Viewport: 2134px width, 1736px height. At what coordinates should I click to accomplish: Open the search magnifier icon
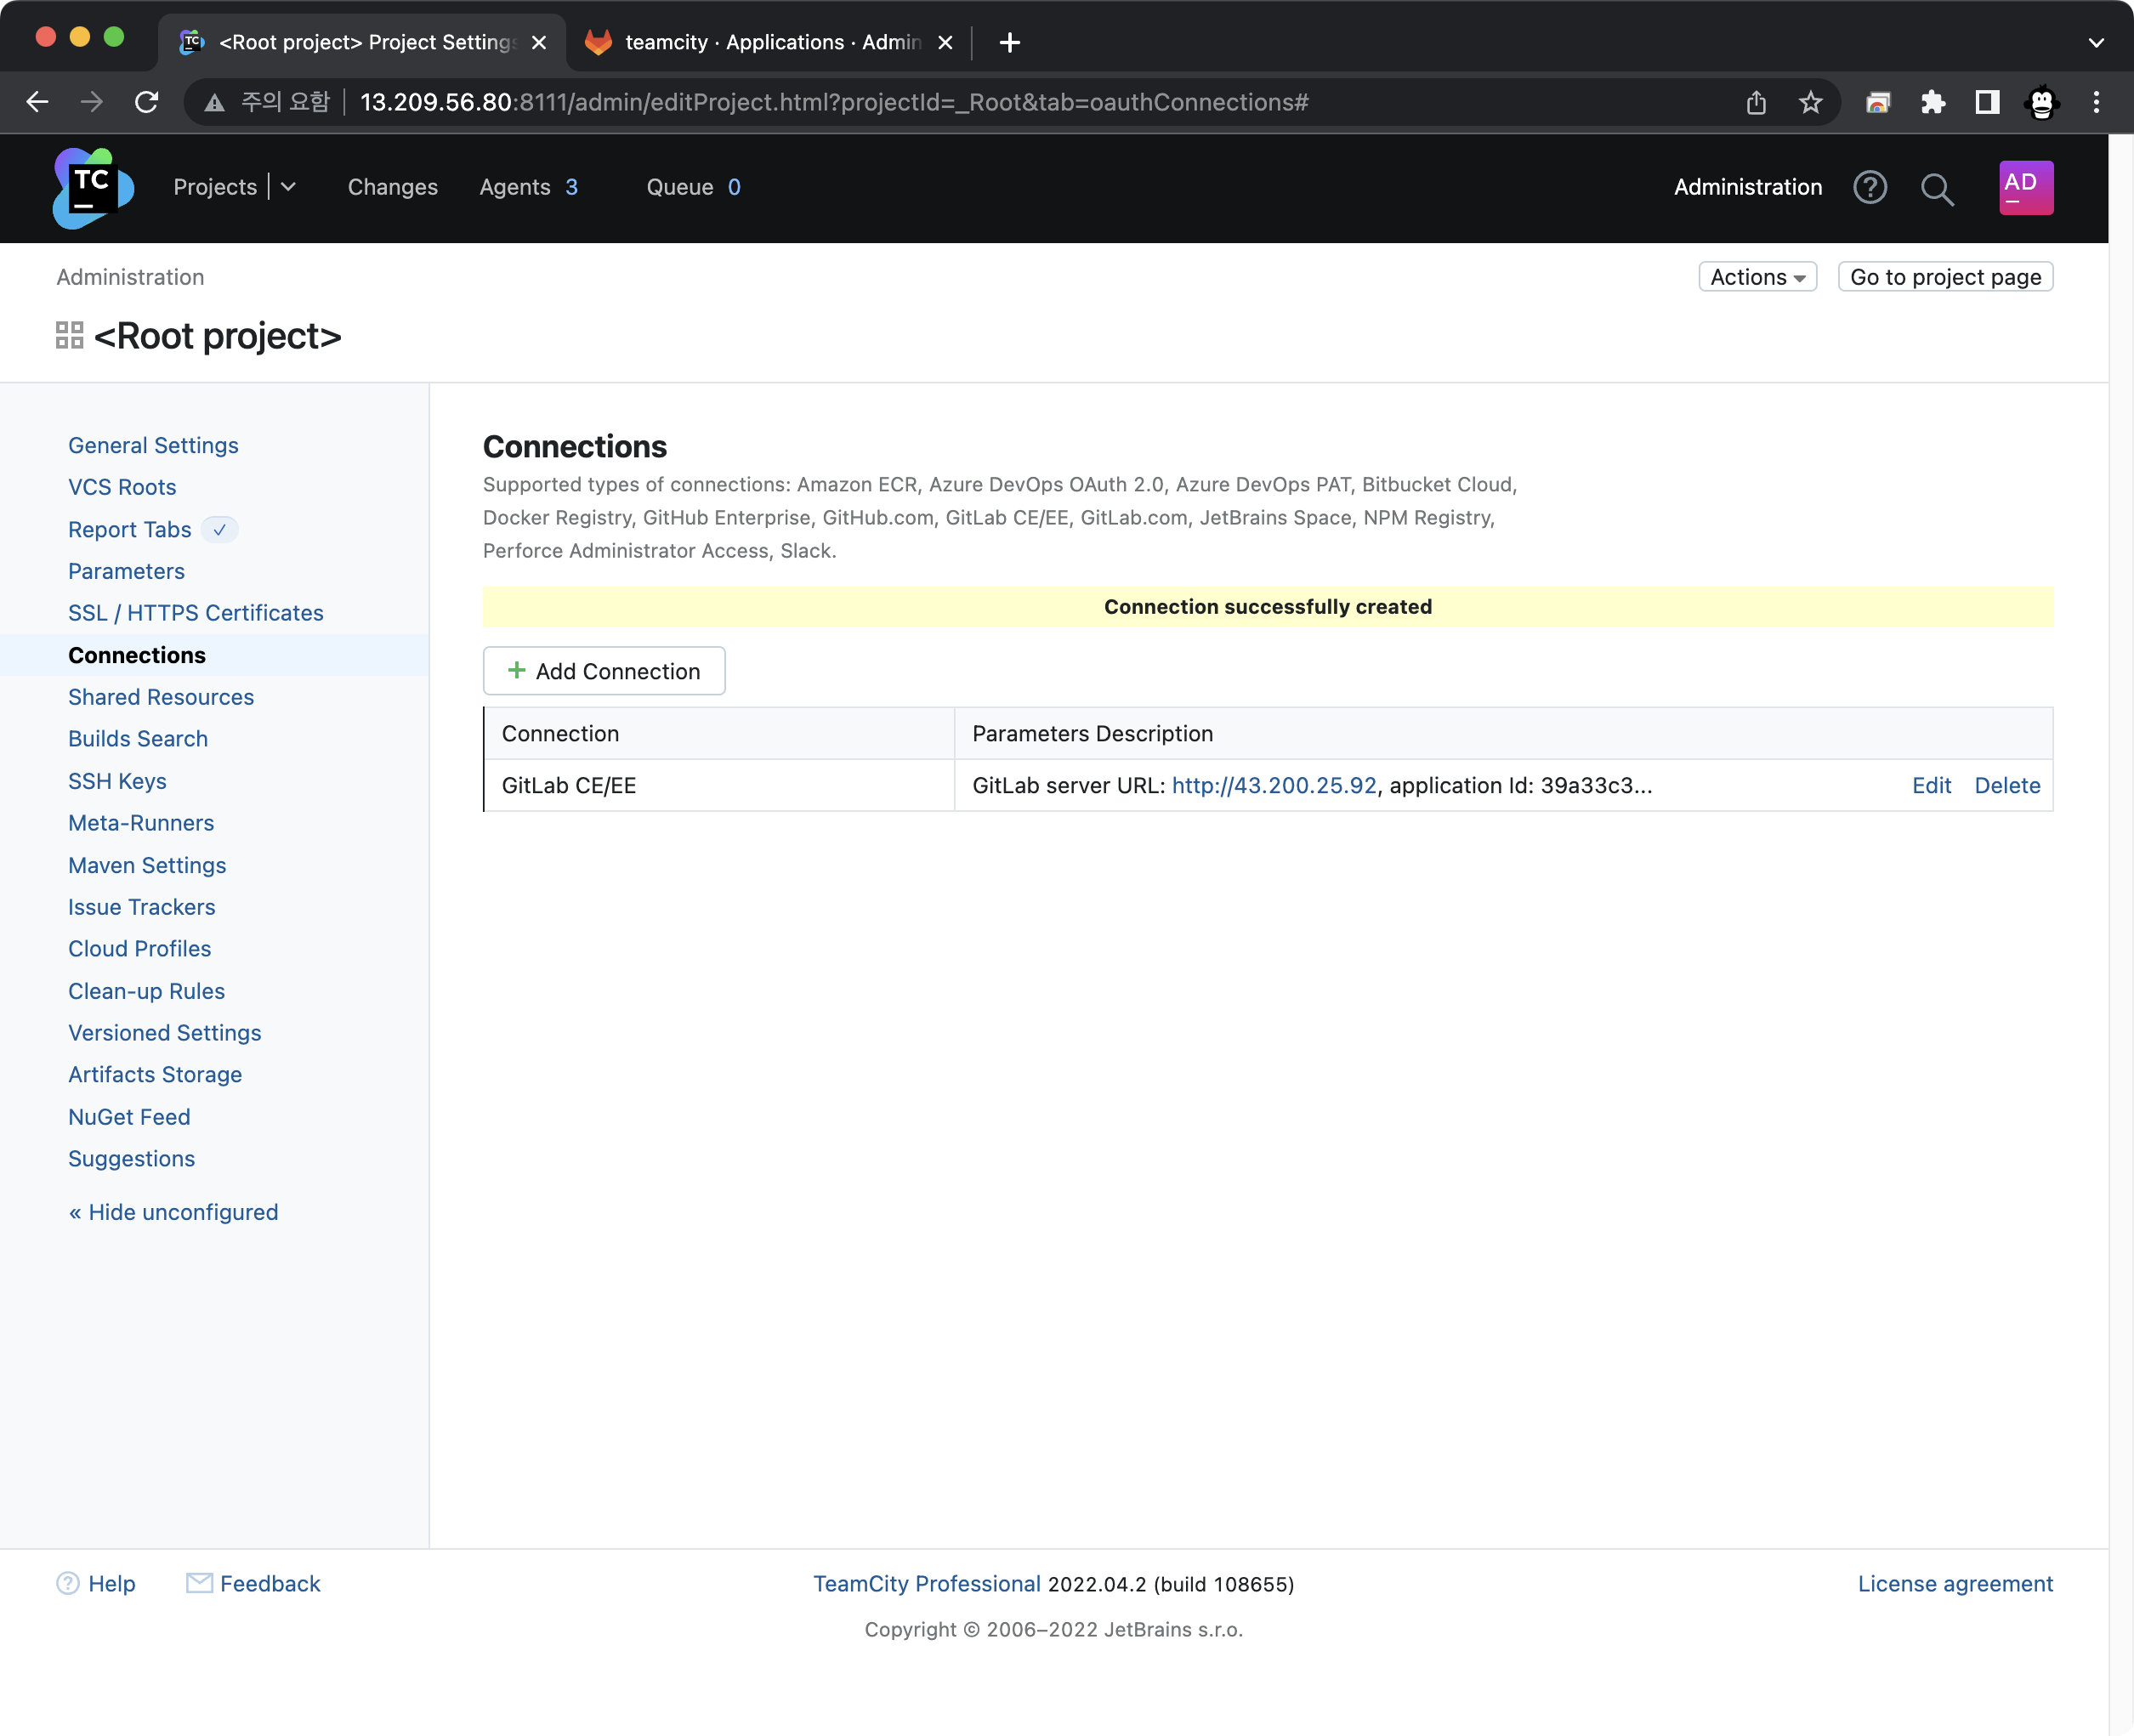pyautogui.click(x=1937, y=188)
